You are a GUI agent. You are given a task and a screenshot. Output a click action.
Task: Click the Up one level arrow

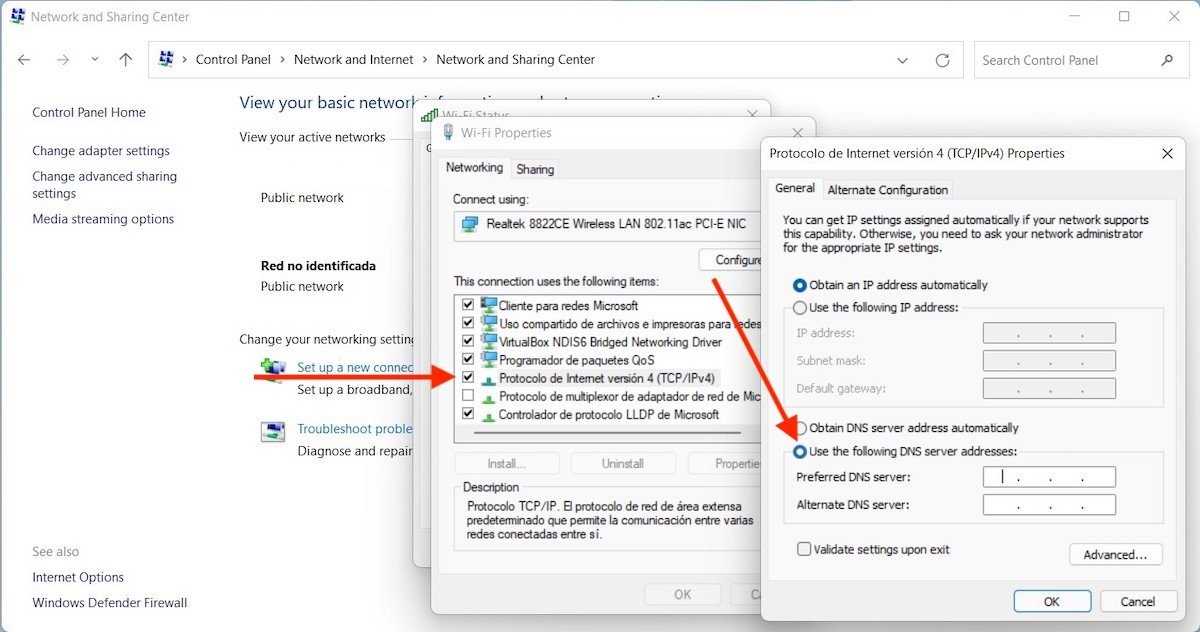(x=125, y=60)
